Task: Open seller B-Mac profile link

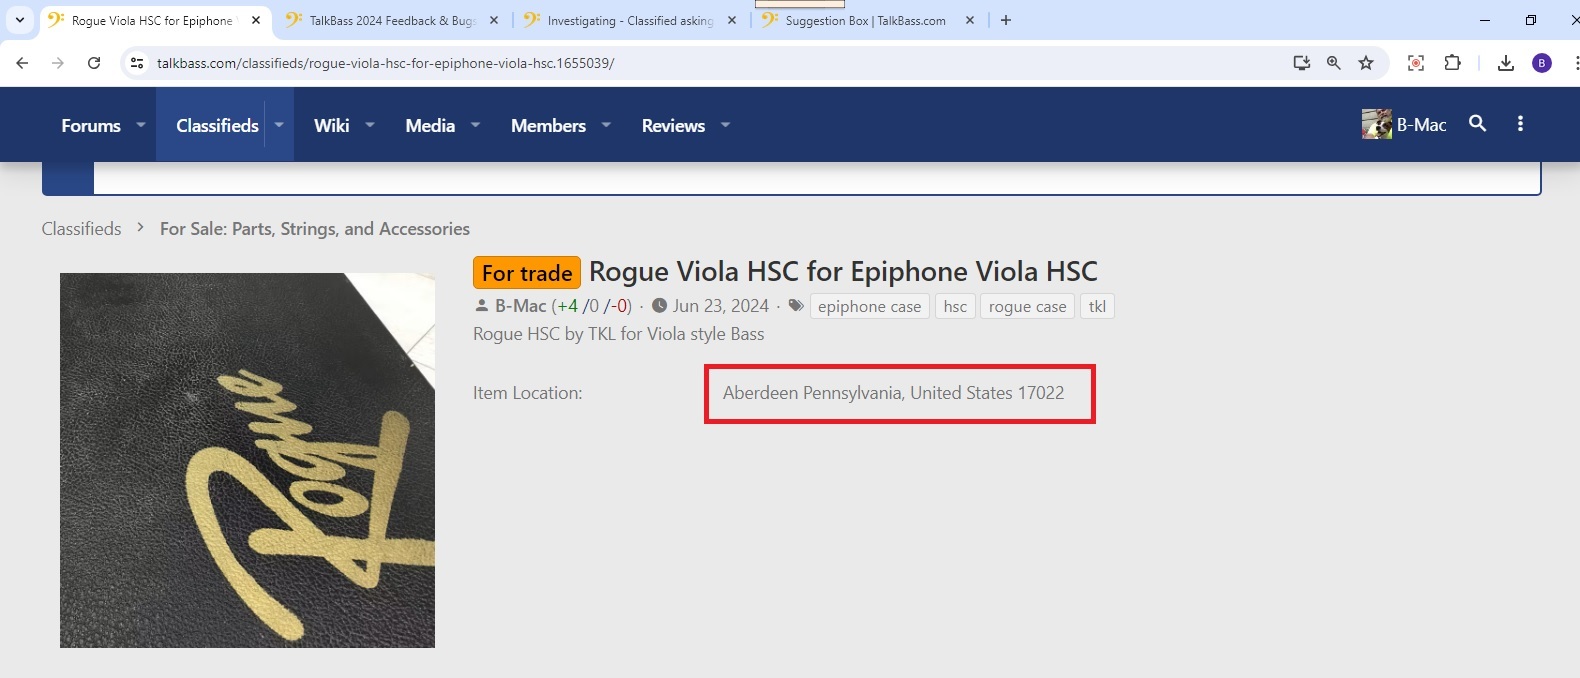Action: click(521, 306)
